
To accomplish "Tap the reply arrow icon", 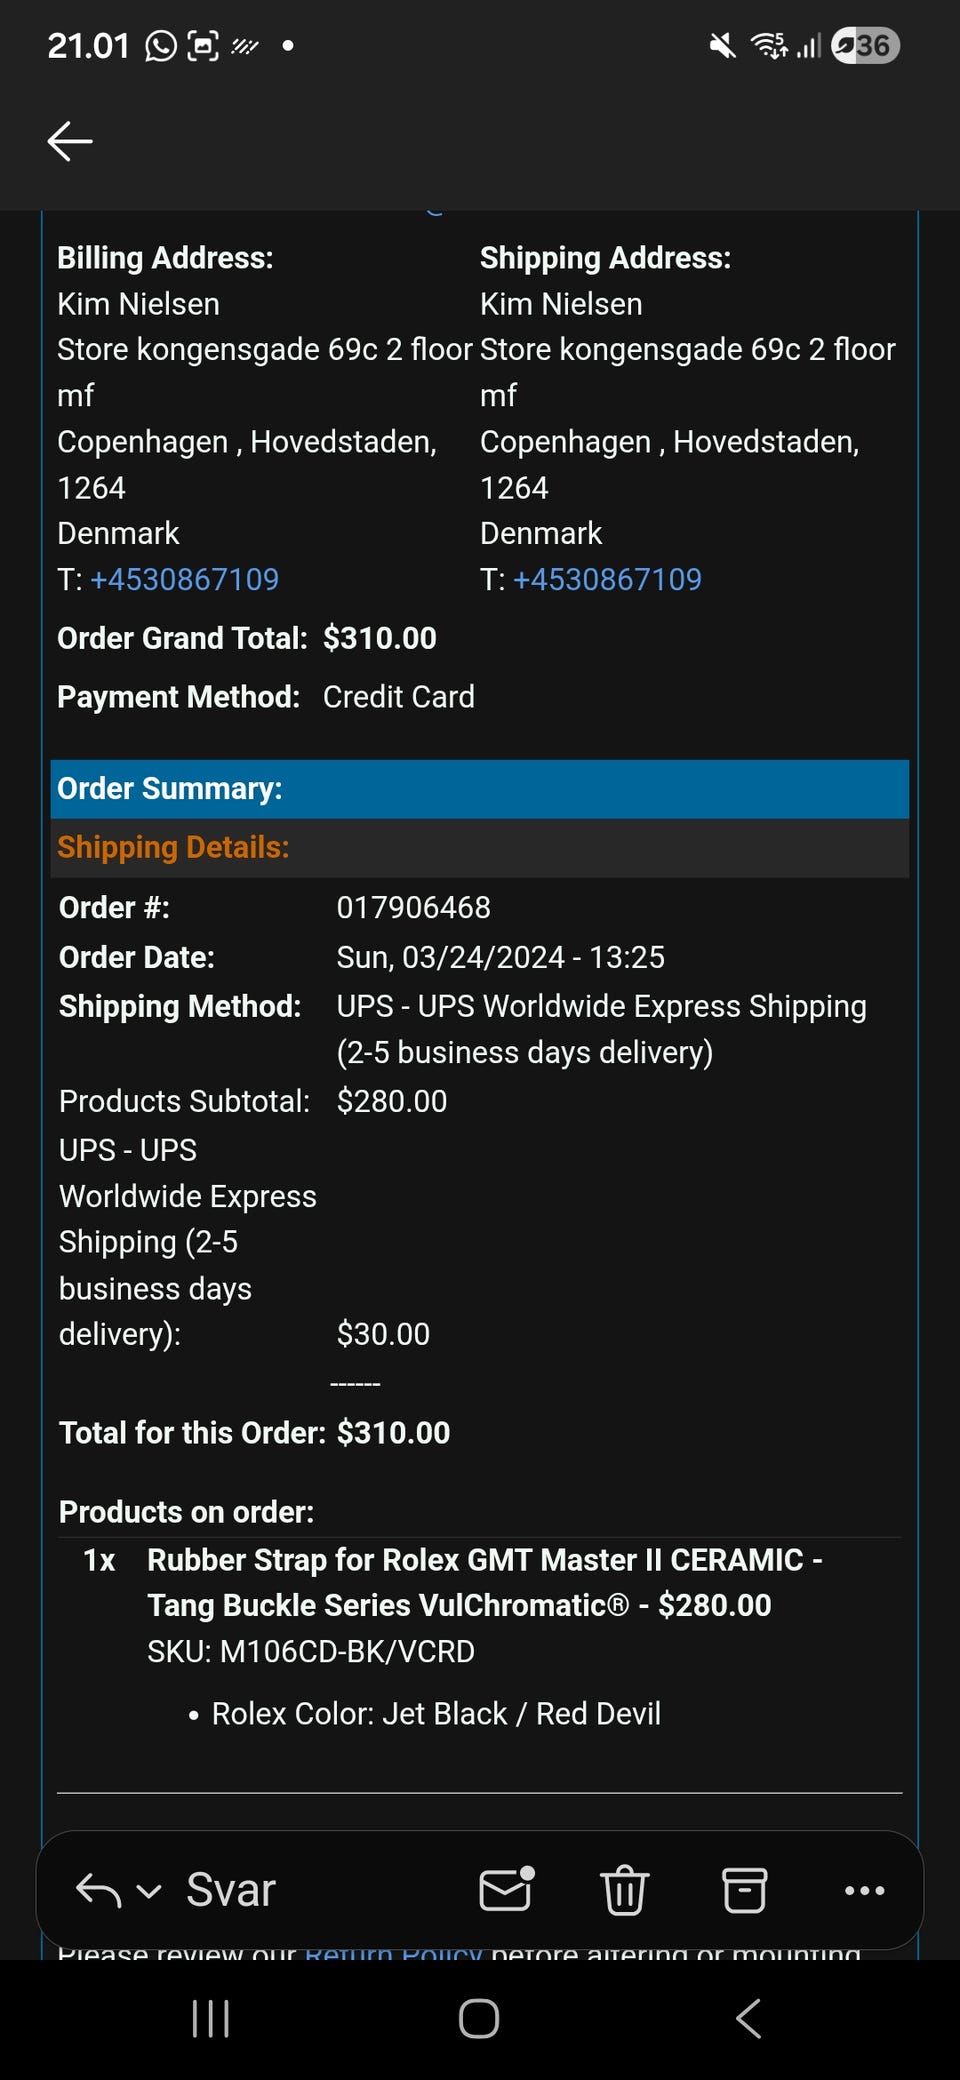I will 98,1890.
